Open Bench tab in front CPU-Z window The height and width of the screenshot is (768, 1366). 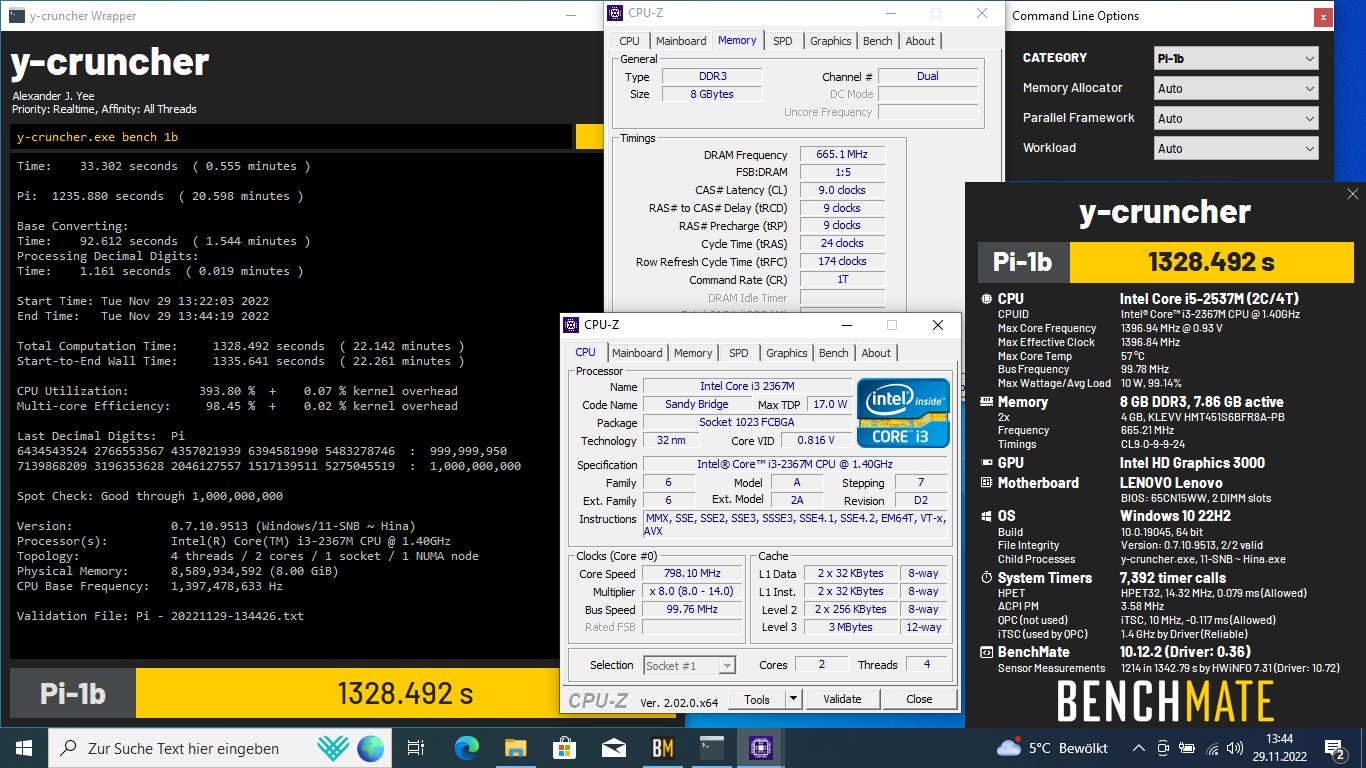(834, 353)
